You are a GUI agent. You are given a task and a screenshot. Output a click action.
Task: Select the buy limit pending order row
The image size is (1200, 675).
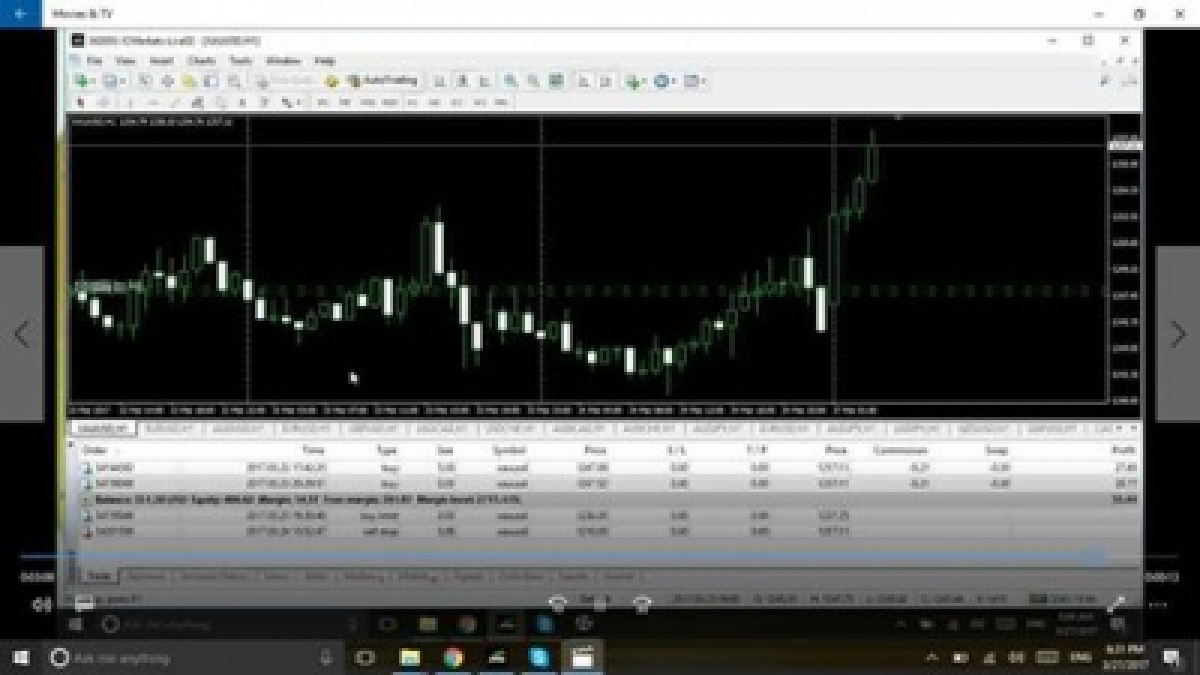[608, 516]
